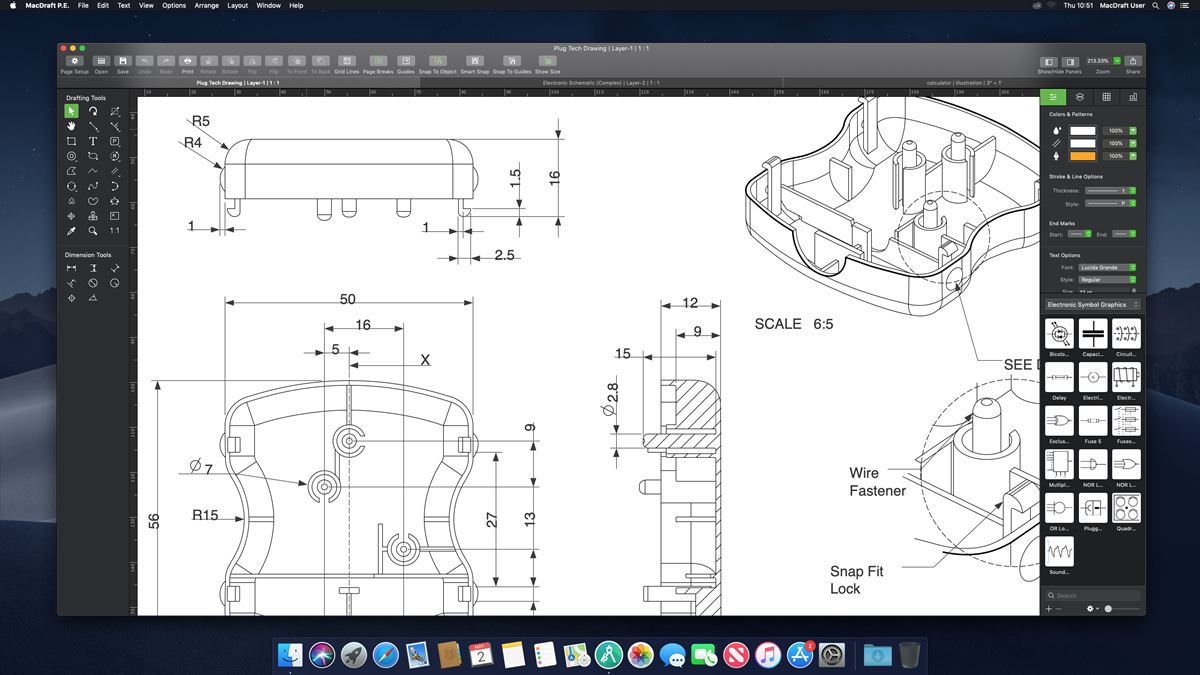Select the angle dimension tool
Screen dimensions: 1200x675
(x=93, y=298)
